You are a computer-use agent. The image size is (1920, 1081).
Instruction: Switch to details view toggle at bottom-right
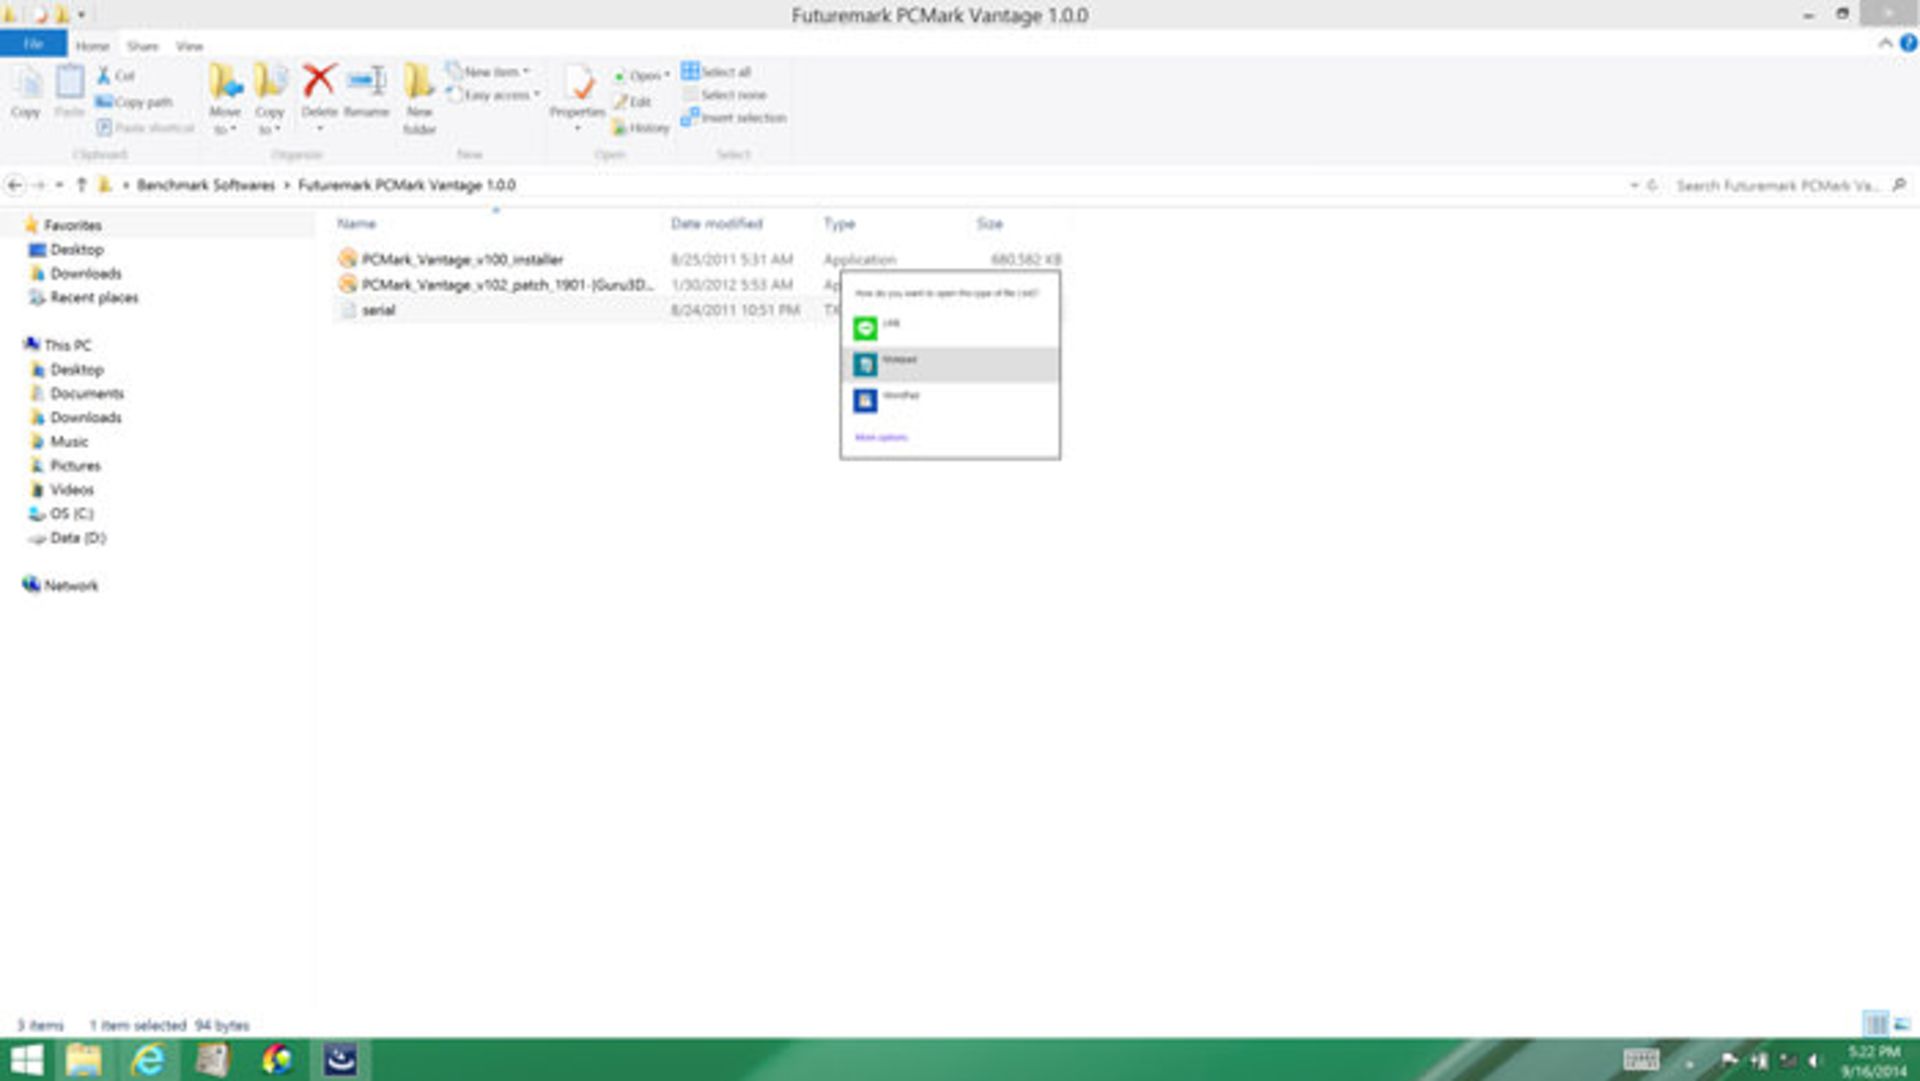(1876, 1024)
